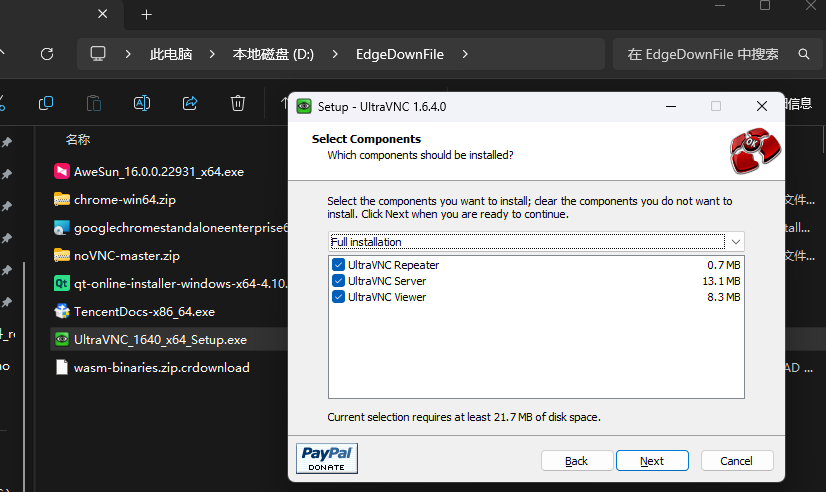Open a new Explorer tab with plus button
The width and height of the screenshot is (826, 492).
point(146,15)
